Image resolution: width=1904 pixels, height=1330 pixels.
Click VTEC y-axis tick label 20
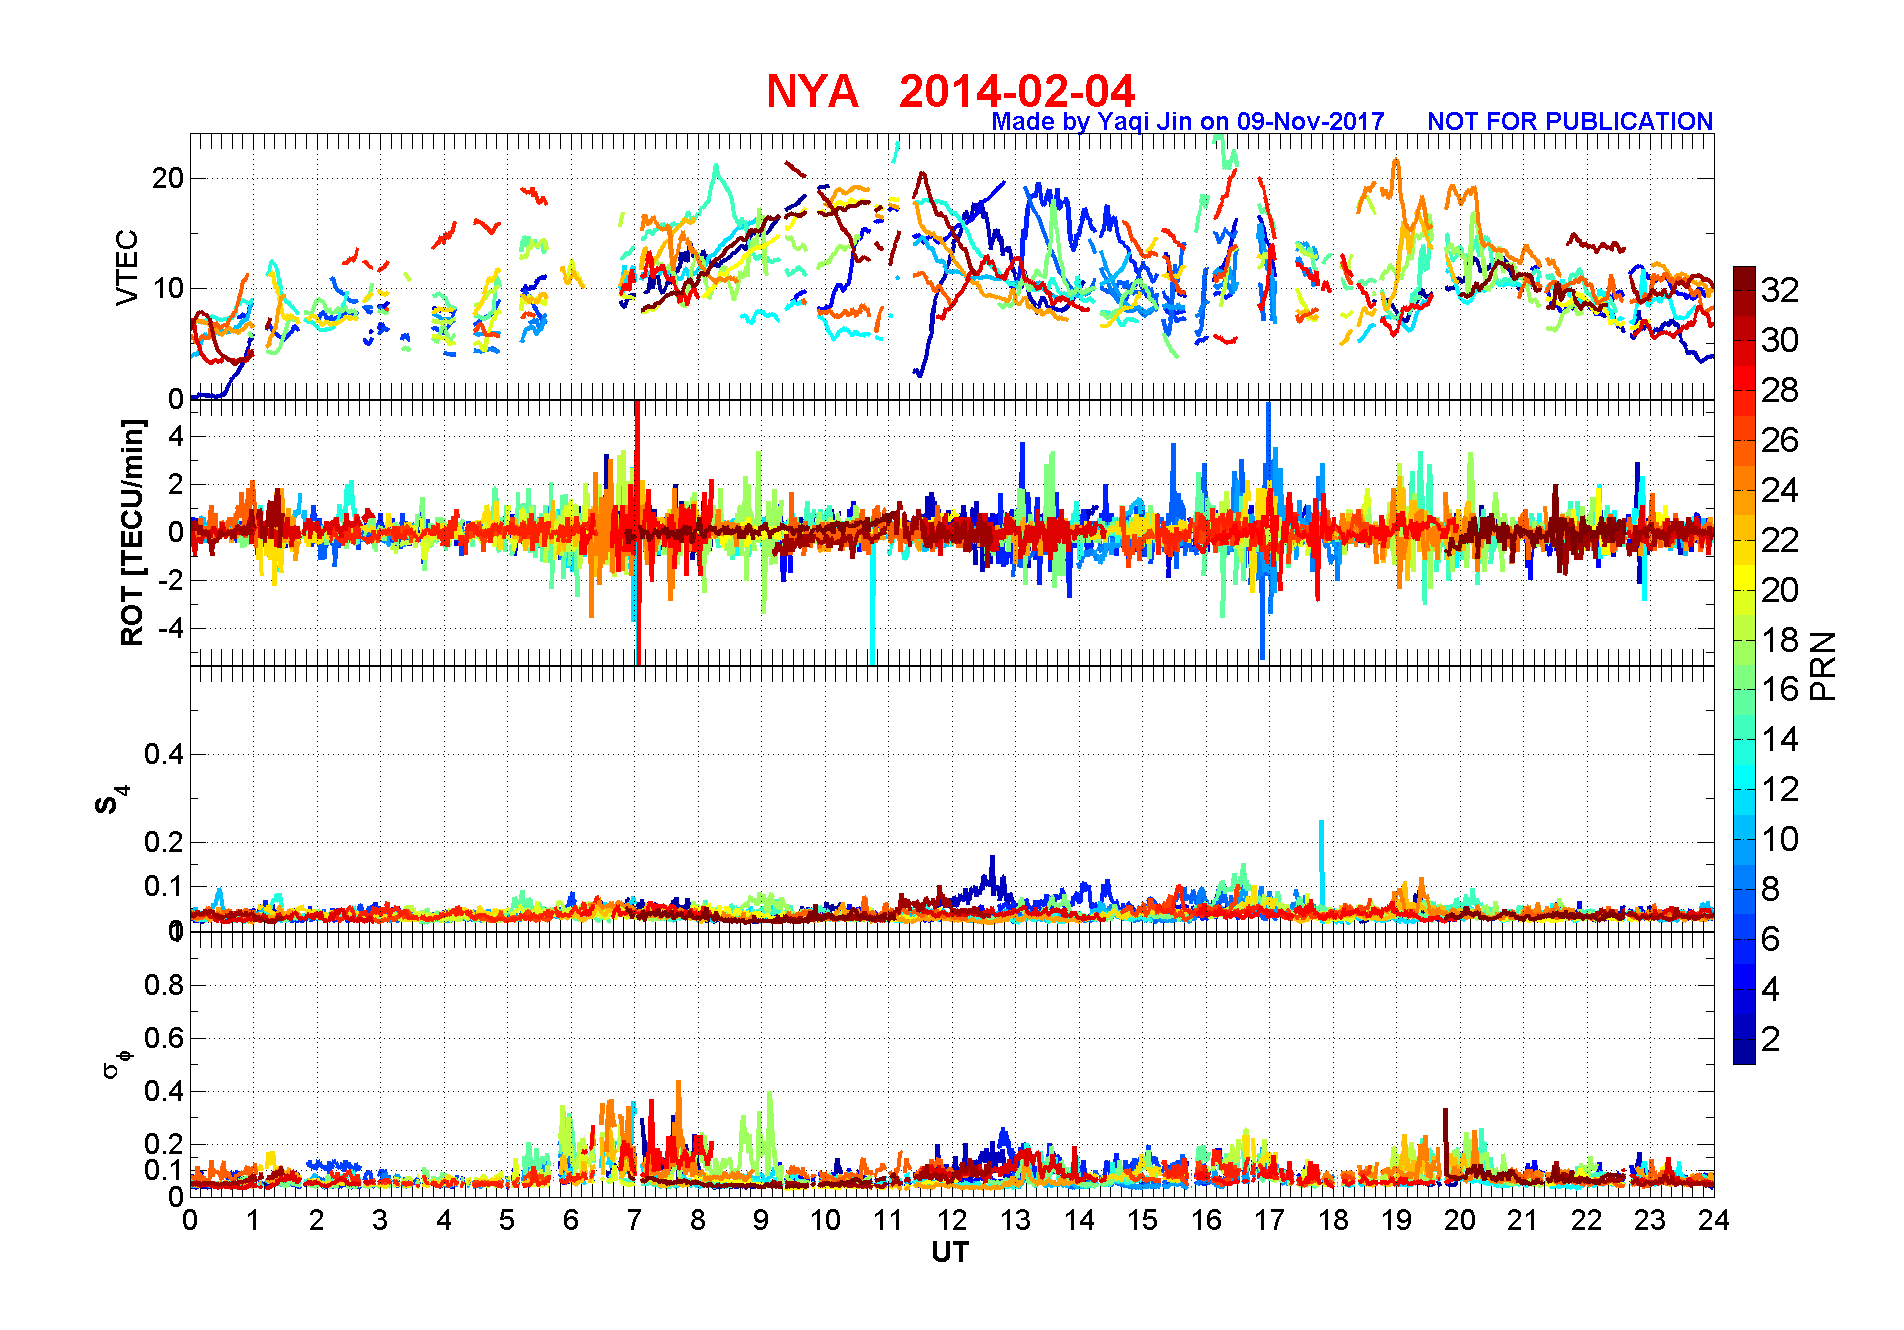click(x=168, y=178)
